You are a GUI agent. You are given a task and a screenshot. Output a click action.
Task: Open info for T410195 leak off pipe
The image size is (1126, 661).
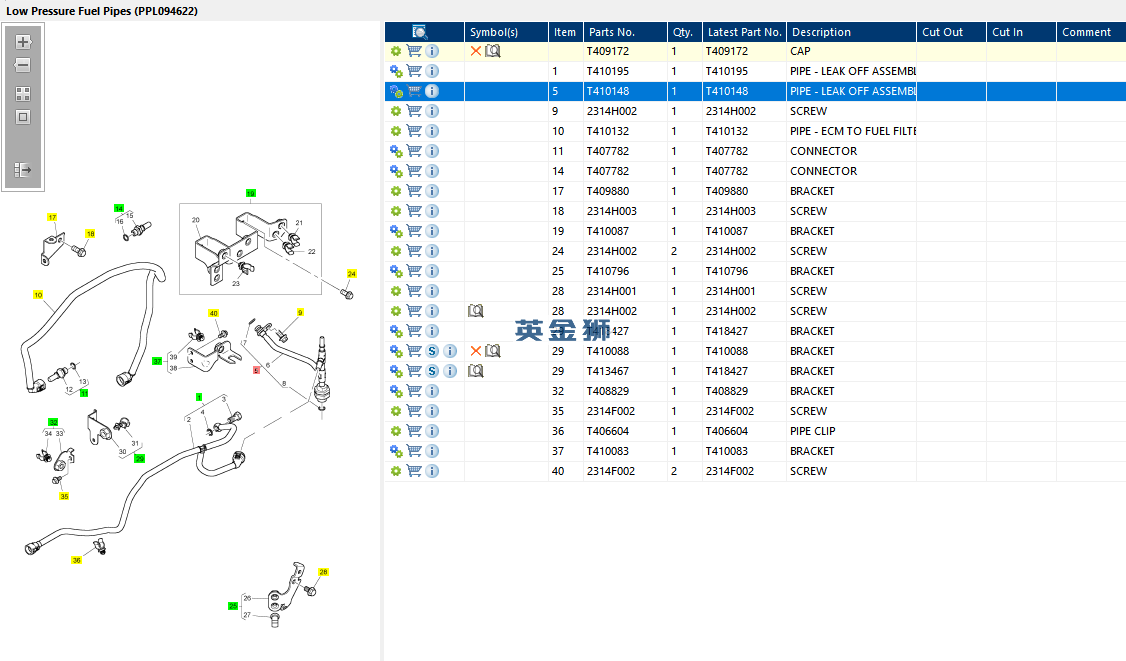(x=432, y=71)
